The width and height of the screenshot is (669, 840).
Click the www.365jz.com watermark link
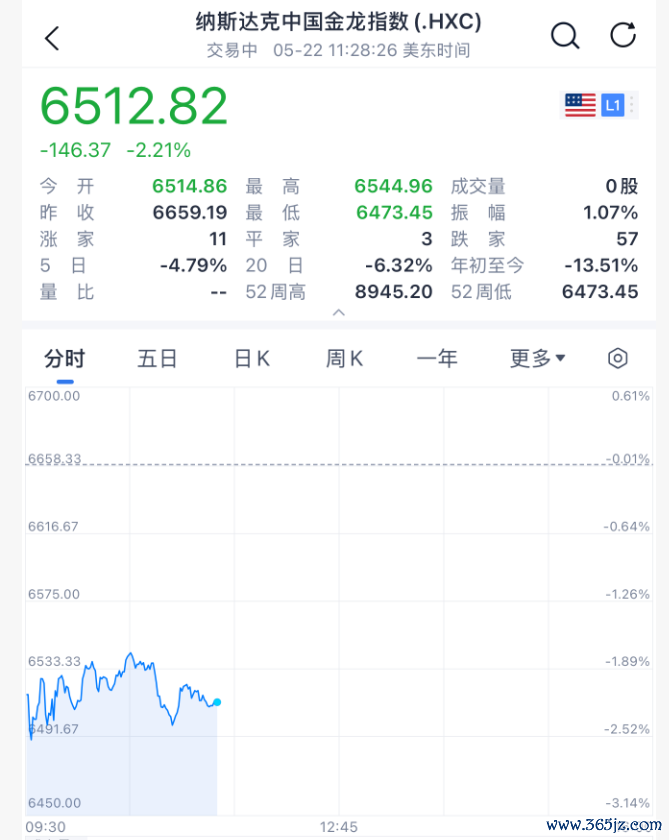604,824
